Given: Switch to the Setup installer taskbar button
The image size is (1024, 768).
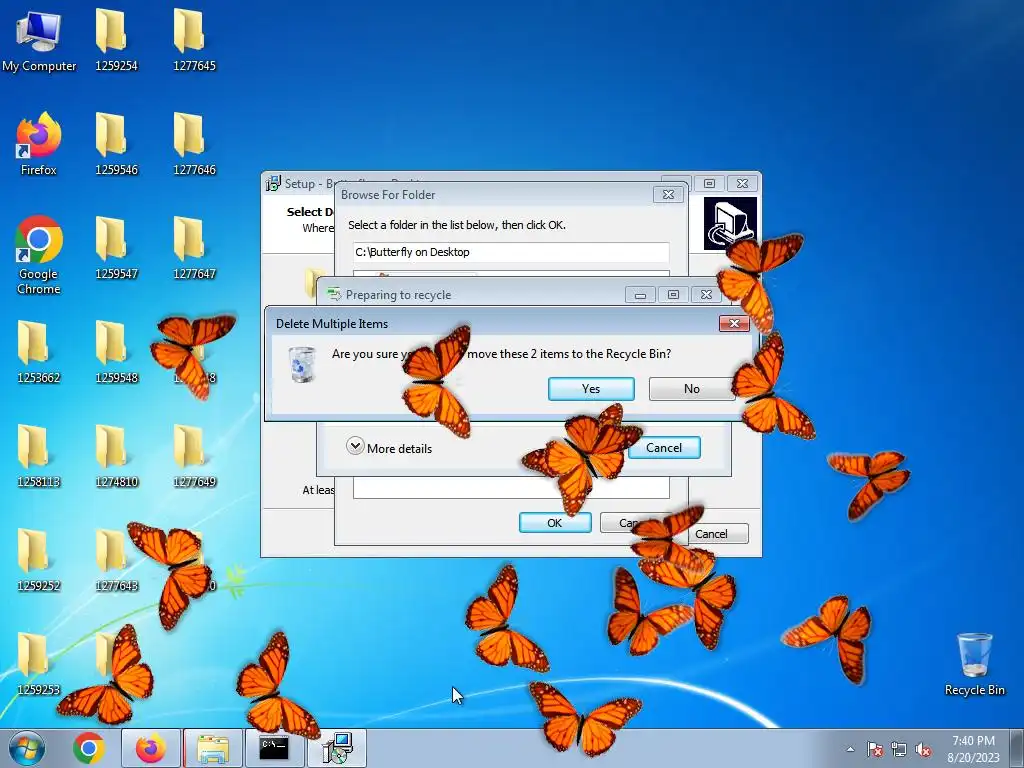Looking at the screenshot, I should 338,748.
